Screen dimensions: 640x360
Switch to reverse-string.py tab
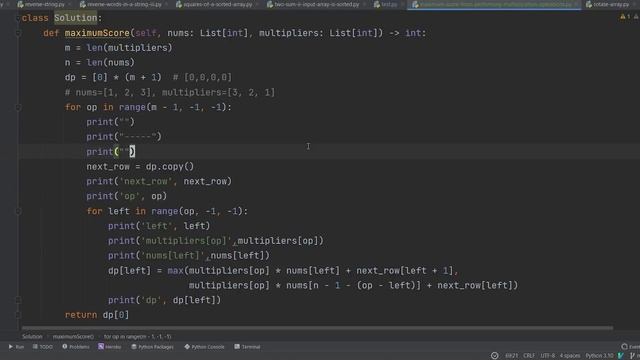(41, 4)
